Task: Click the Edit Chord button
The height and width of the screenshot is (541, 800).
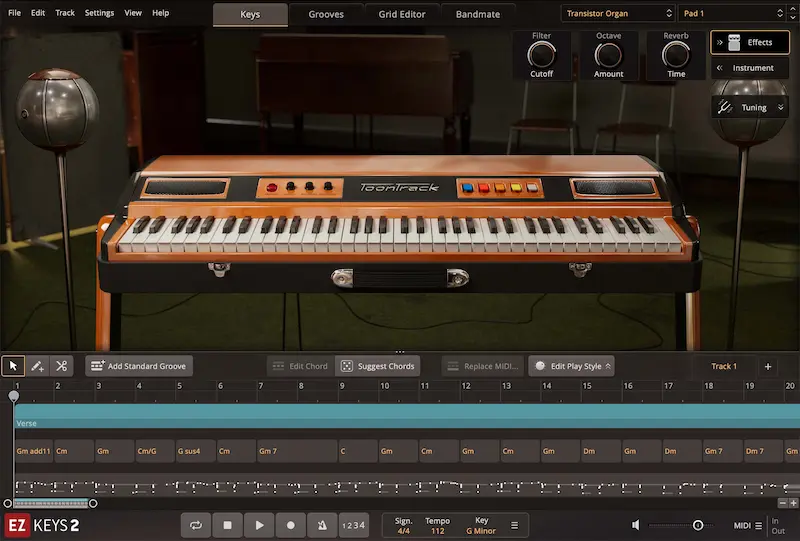Action: 301,366
